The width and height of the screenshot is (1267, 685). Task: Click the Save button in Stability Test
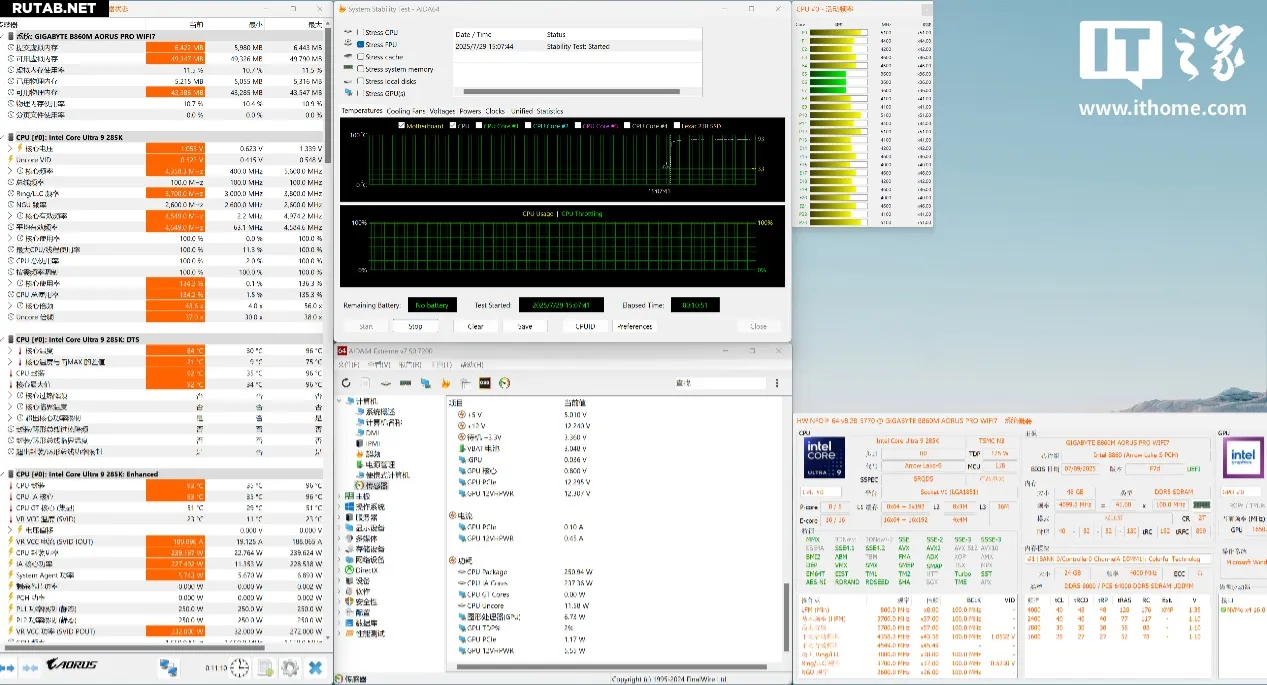click(x=525, y=326)
